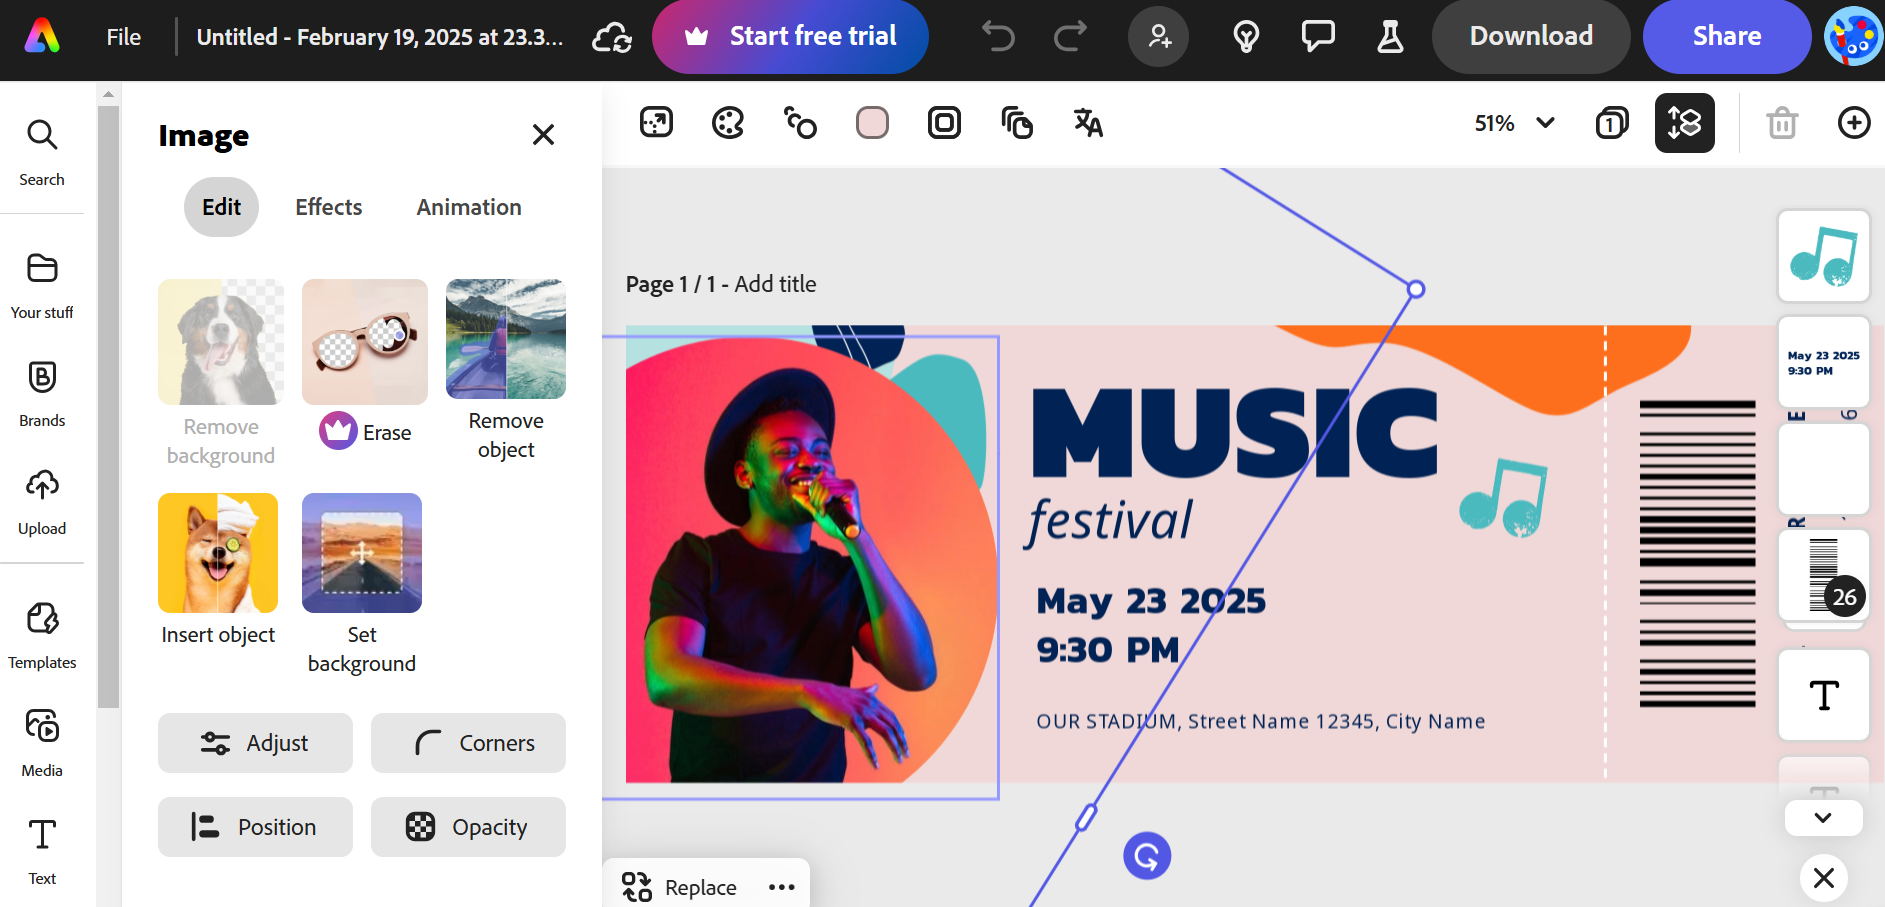Screen dimensions: 1885x907
Task: Open the Recolor palette icon
Action: click(x=728, y=123)
